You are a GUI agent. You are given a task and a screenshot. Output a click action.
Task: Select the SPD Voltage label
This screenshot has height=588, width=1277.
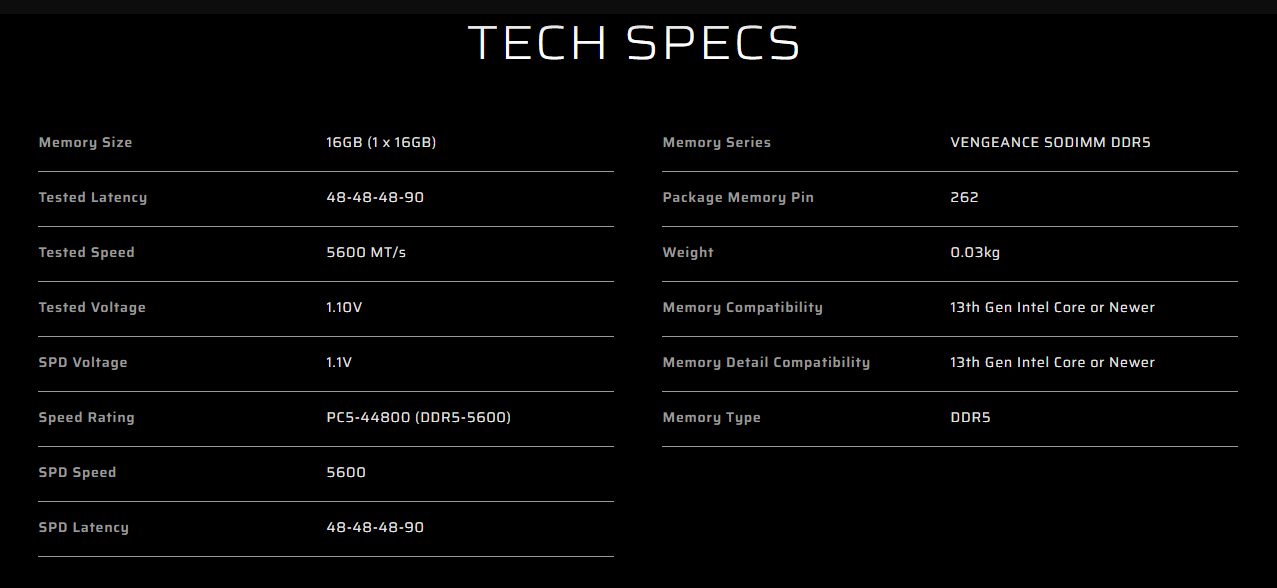(x=83, y=363)
